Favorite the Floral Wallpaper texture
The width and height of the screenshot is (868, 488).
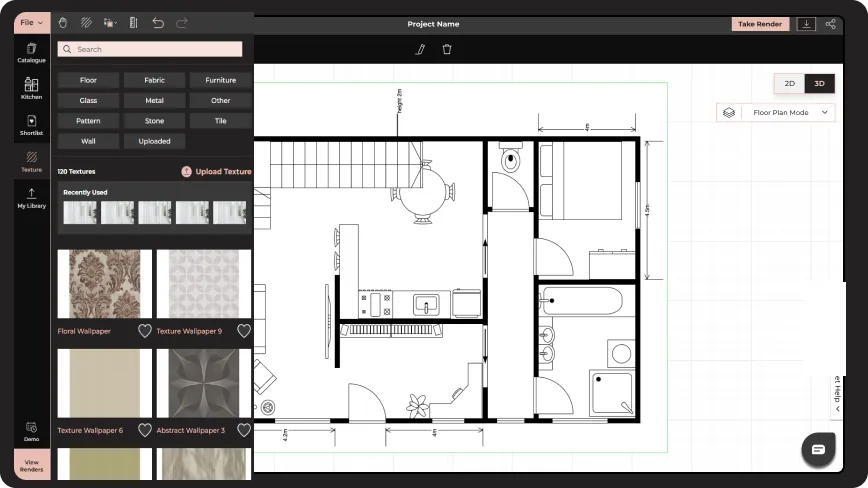[x=144, y=331]
